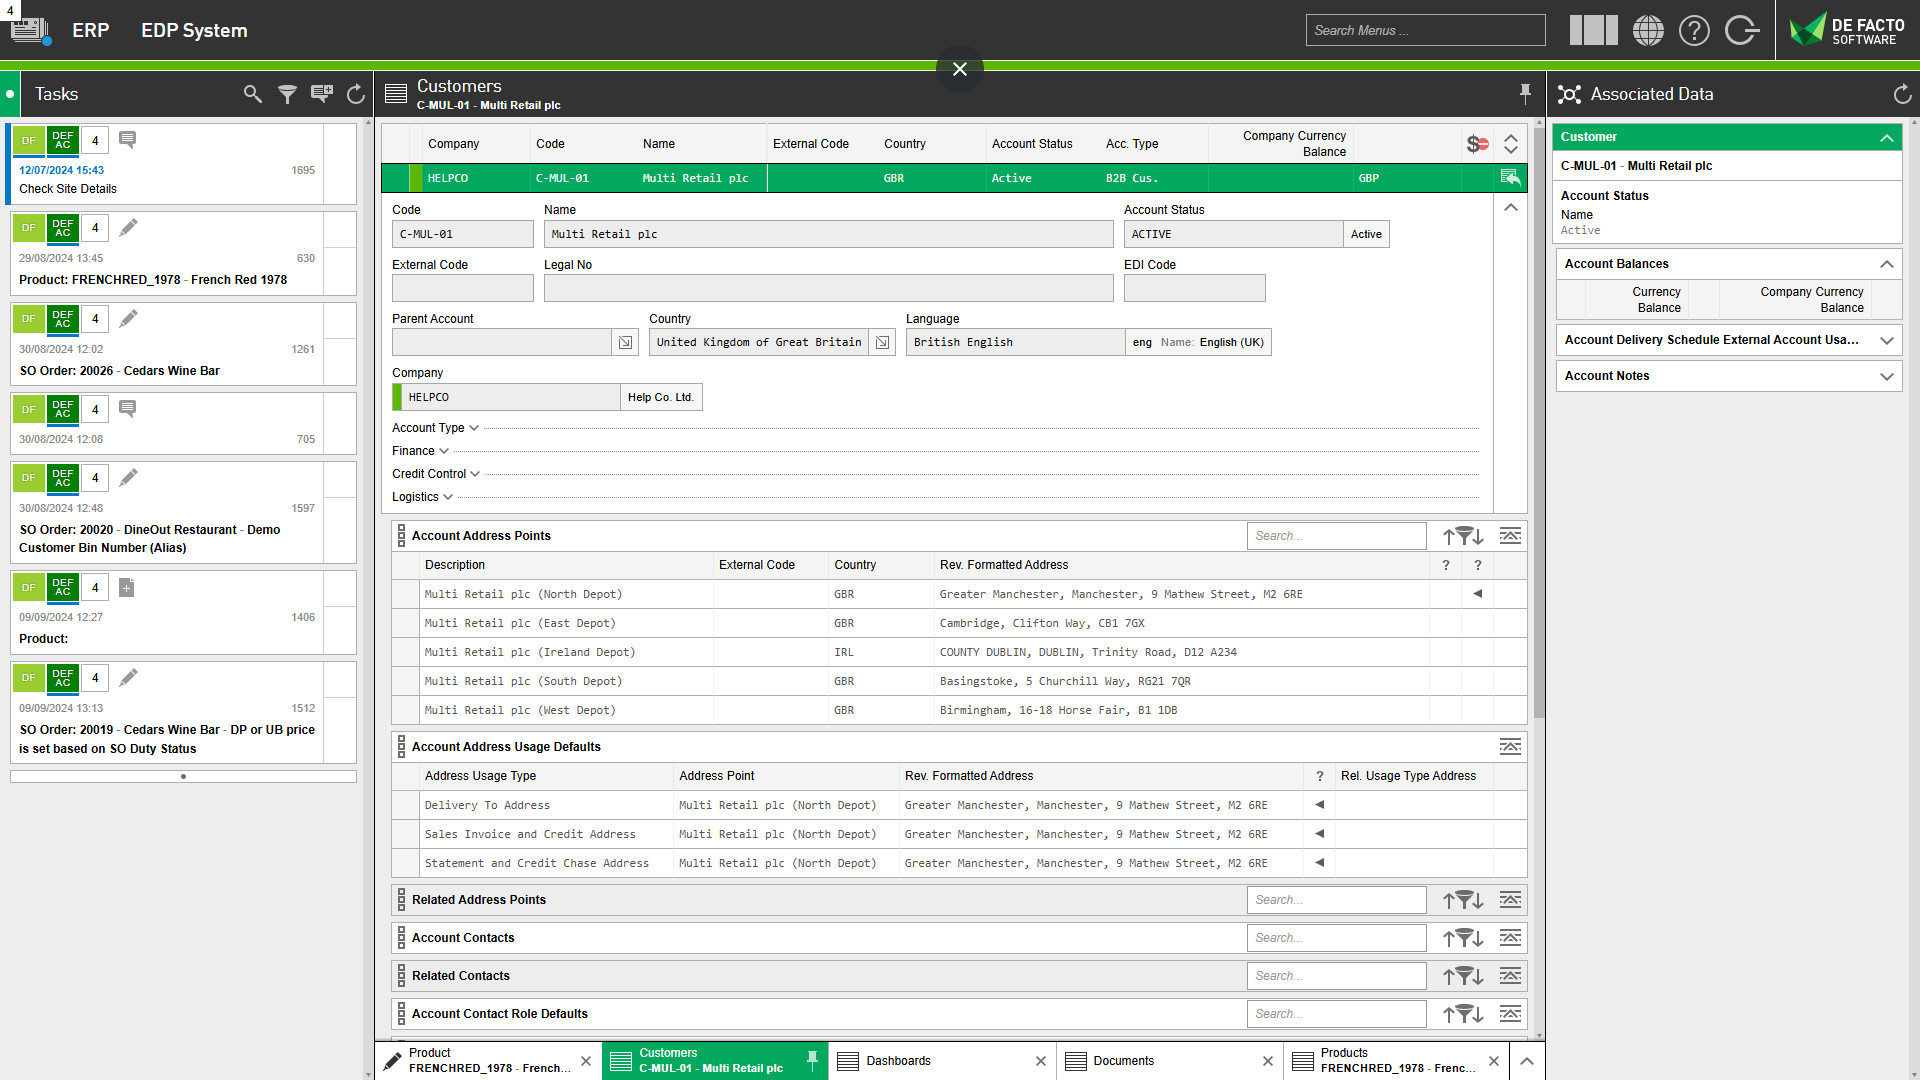The image size is (1920, 1080).
Task: Click the dollar currency balance icon
Action: coord(1477,144)
